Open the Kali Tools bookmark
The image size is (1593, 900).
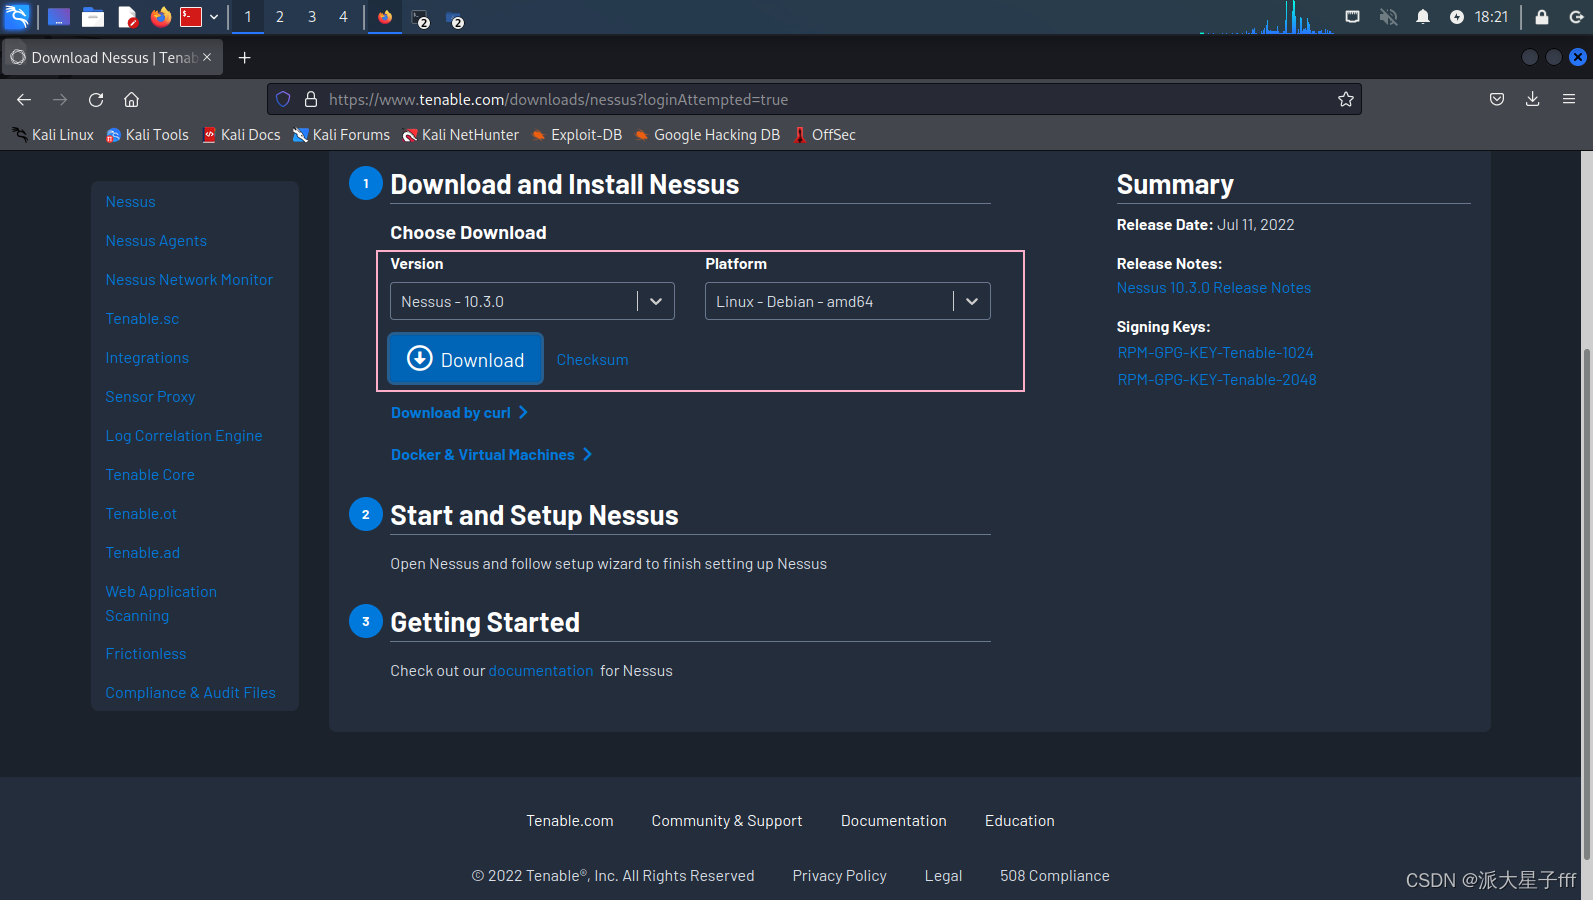147,135
